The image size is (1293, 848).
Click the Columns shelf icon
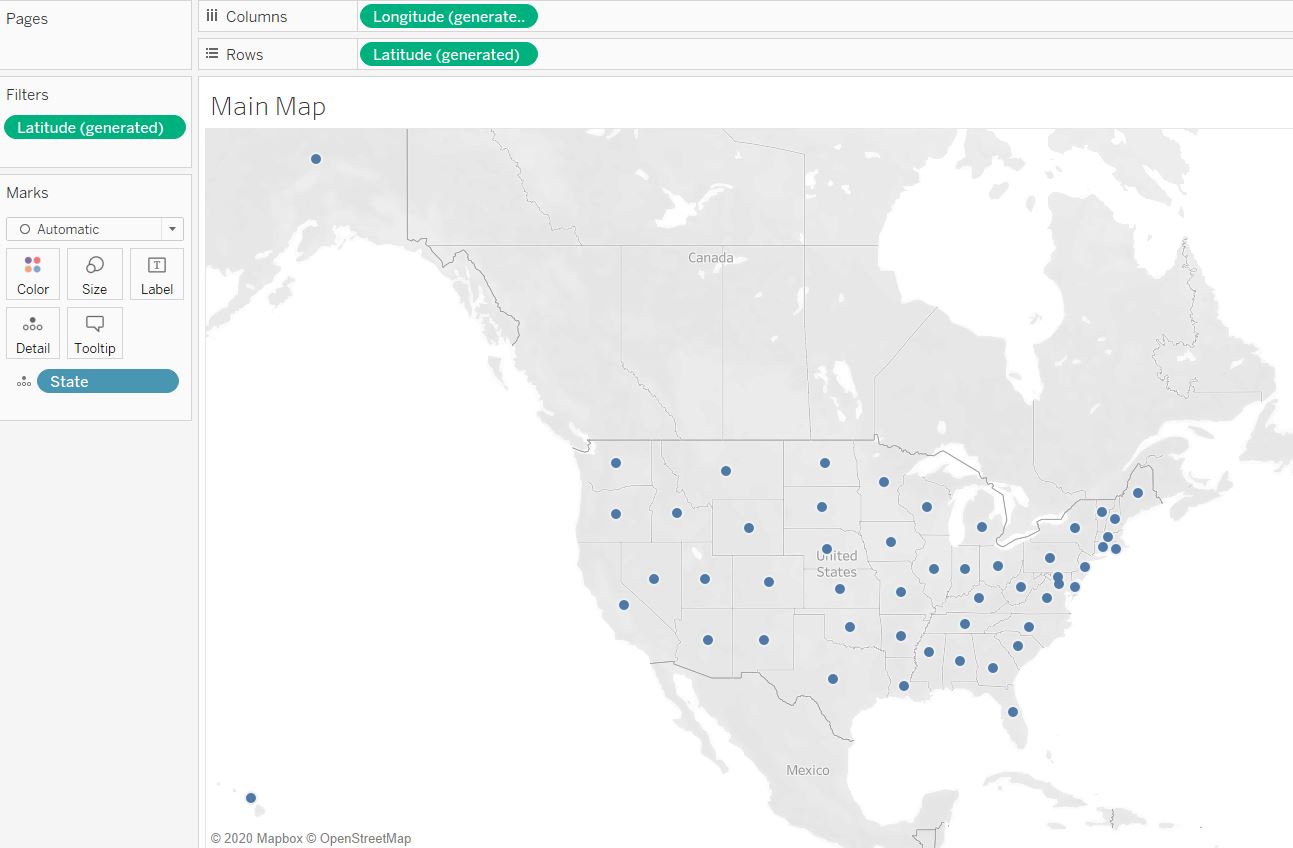pyautogui.click(x=212, y=16)
